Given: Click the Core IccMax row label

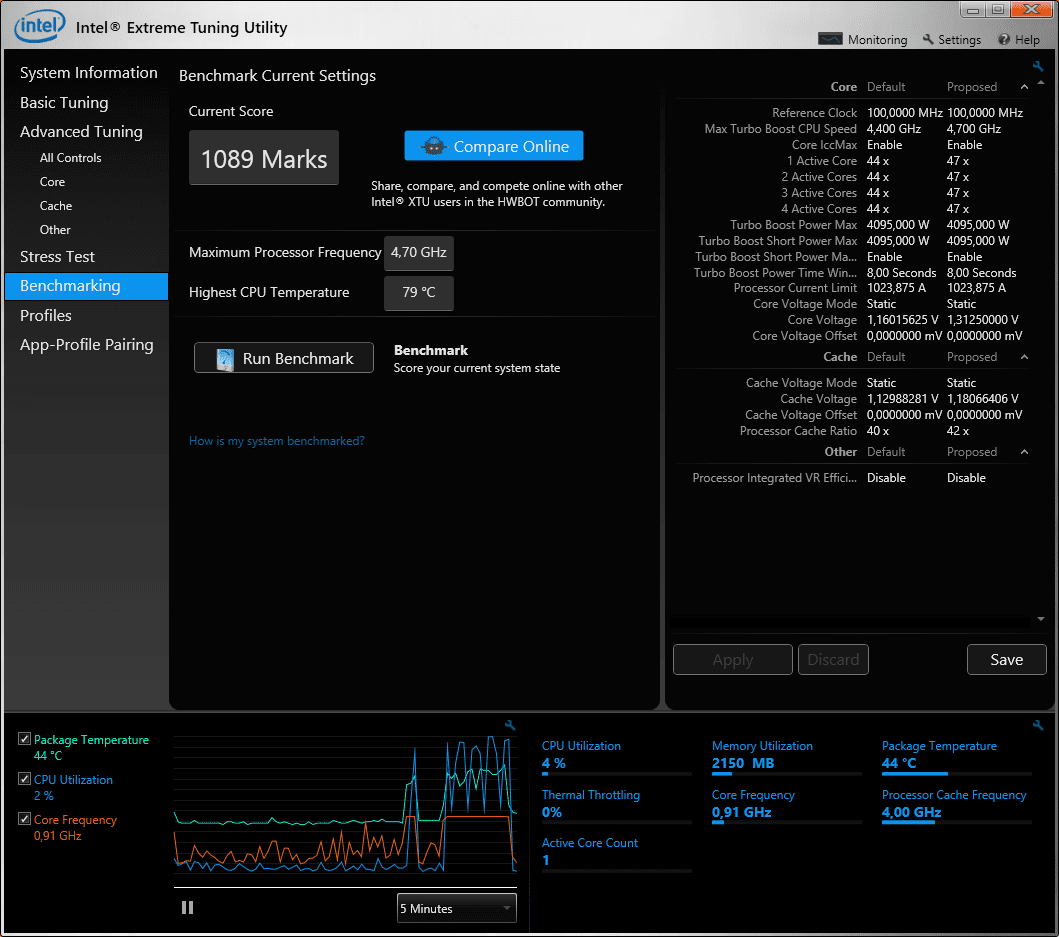Looking at the screenshot, I should point(824,145).
